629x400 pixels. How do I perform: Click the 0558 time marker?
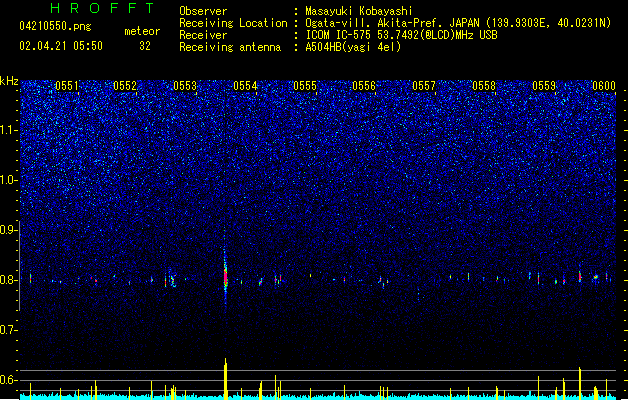tap(484, 86)
